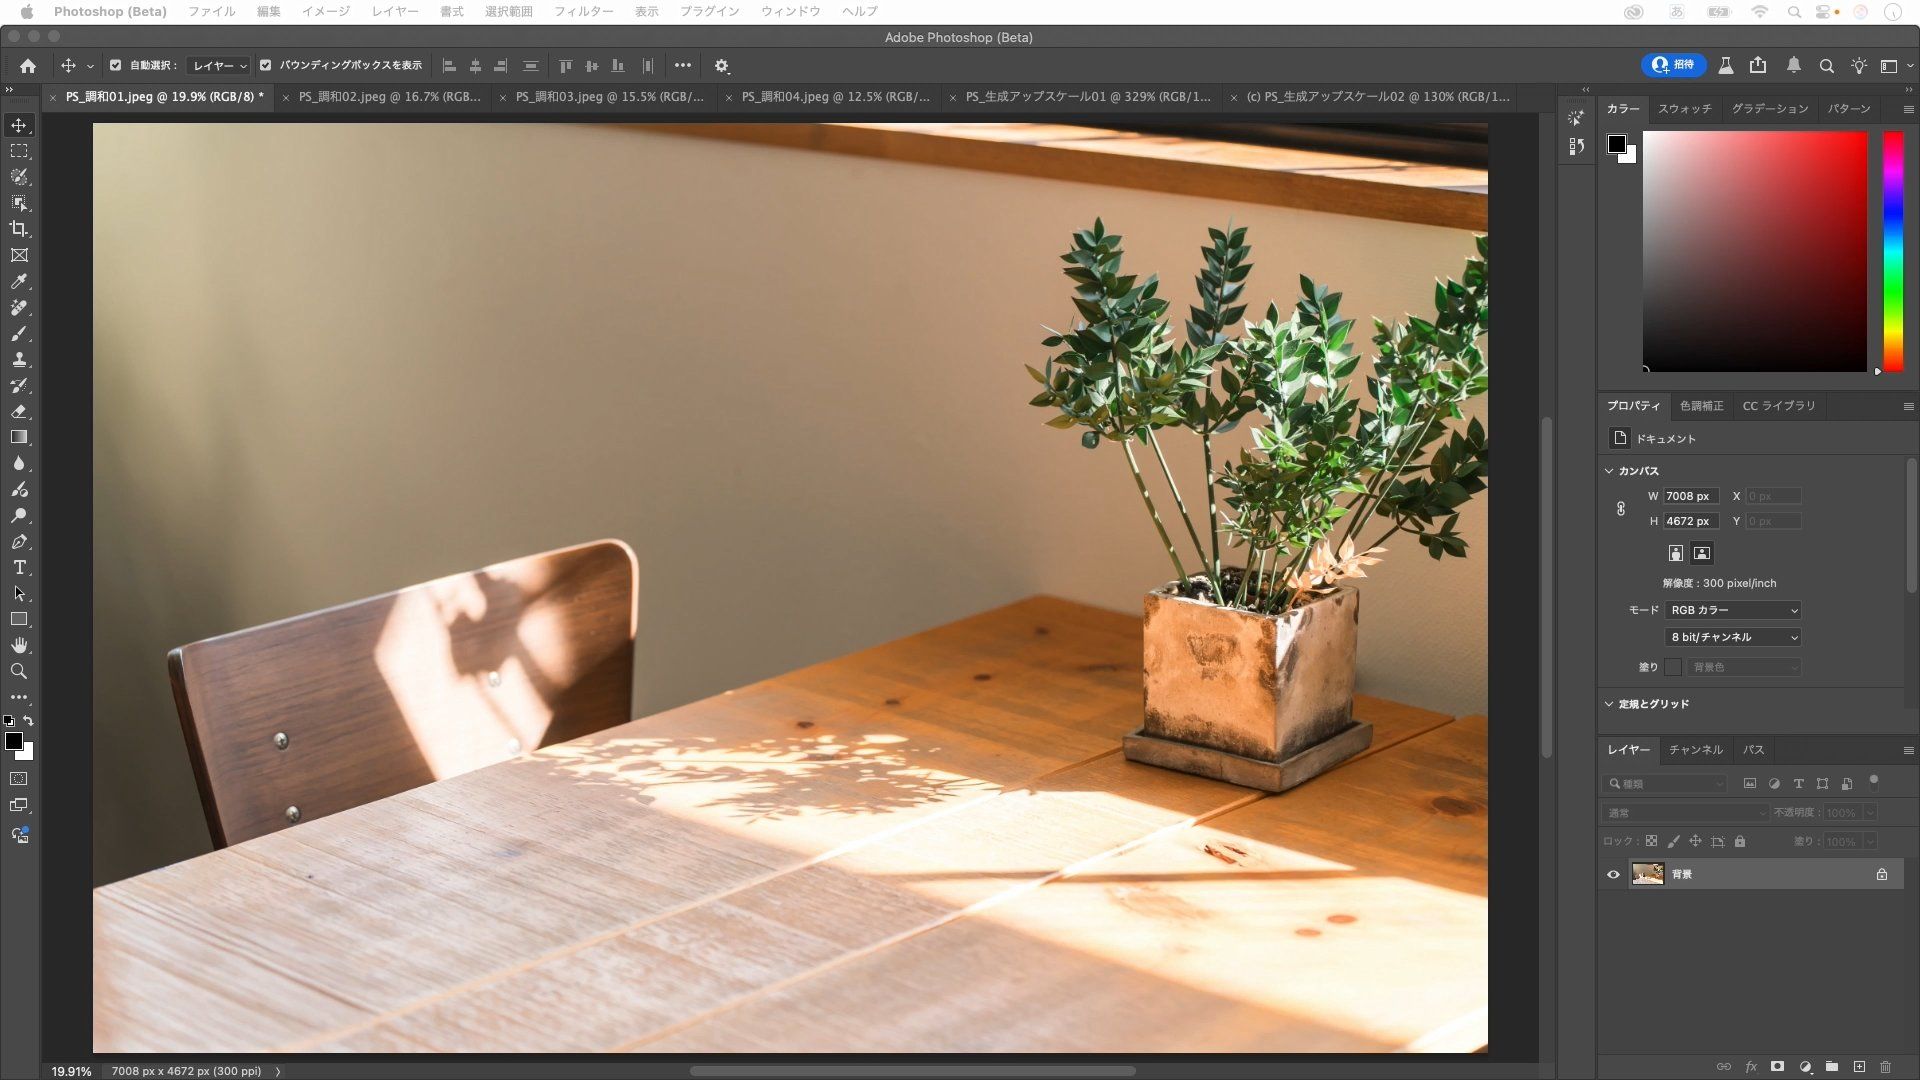1920x1080 pixels.
Task: Open the フィルター menu
Action: coord(583,11)
